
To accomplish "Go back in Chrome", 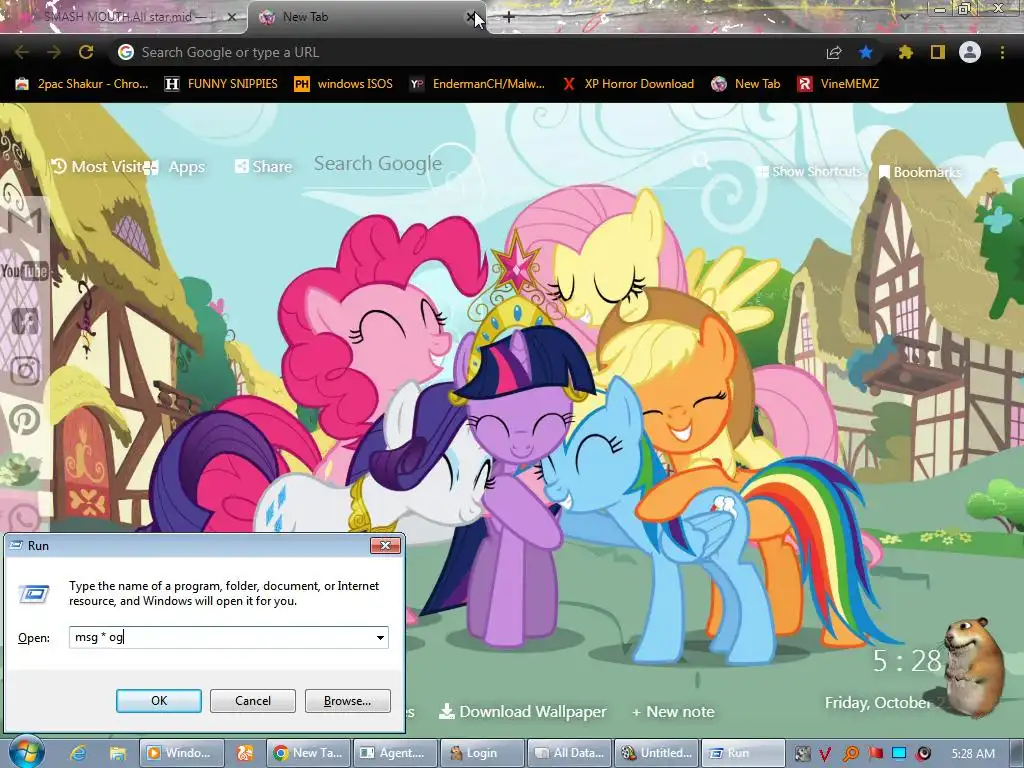I will coord(22,52).
